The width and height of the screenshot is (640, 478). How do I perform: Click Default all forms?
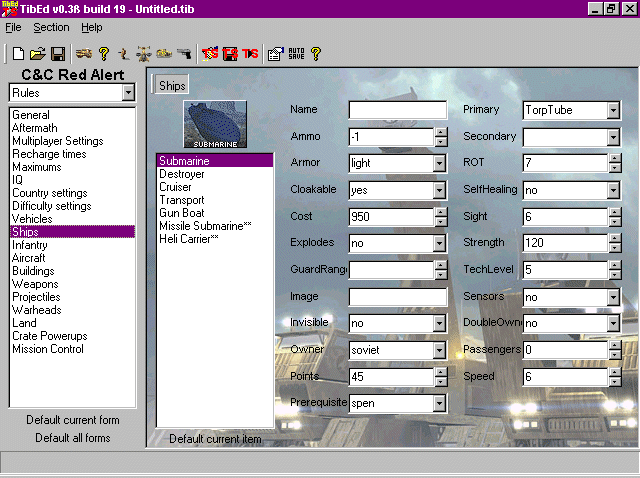coord(73,438)
